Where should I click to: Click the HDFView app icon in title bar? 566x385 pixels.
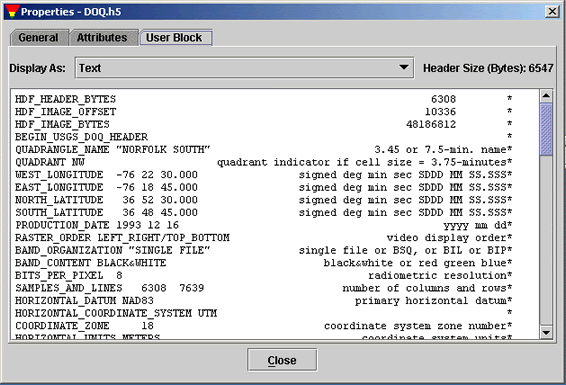(12, 12)
